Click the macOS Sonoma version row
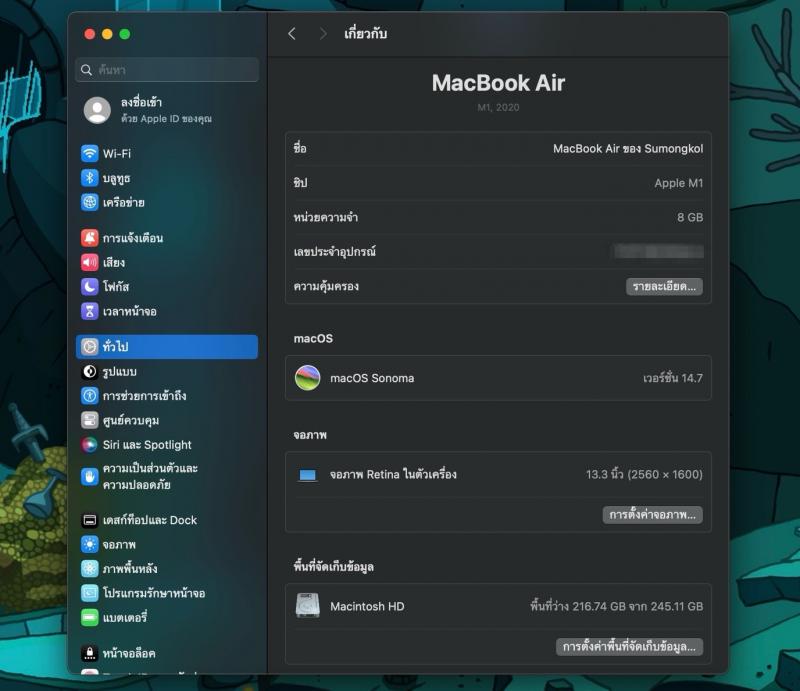800x691 pixels. [498, 378]
